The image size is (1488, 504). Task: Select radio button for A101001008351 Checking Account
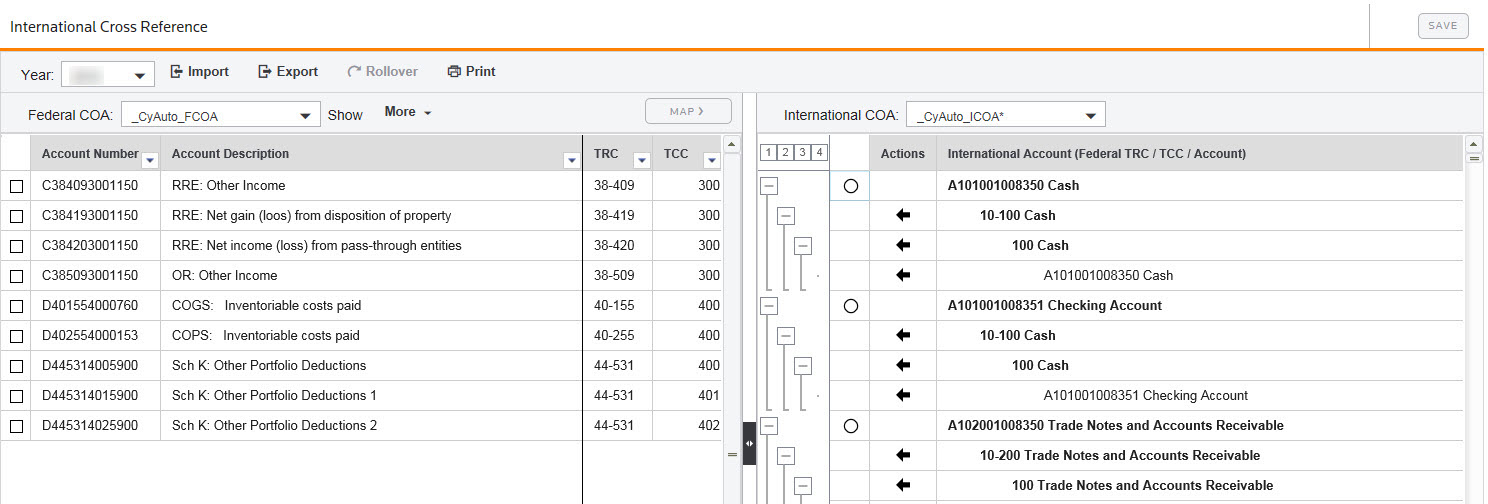pyautogui.click(x=851, y=306)
